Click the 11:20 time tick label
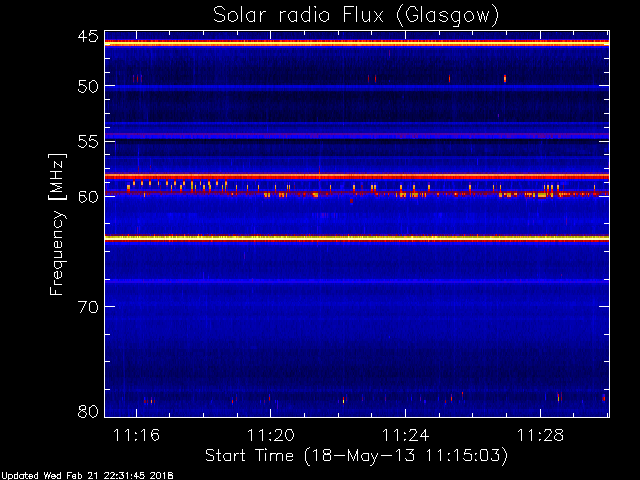The width and height of the screenshot is (640, 480). point(271,435)
